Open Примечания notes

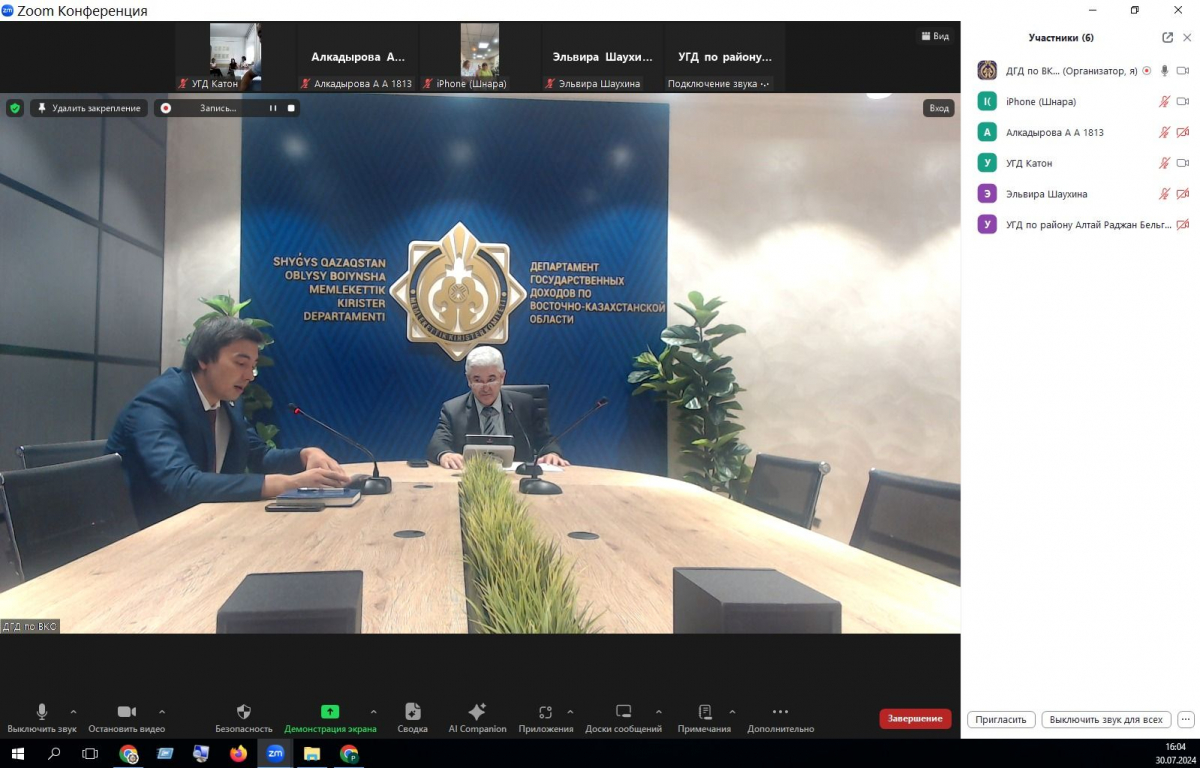point(704,718)
